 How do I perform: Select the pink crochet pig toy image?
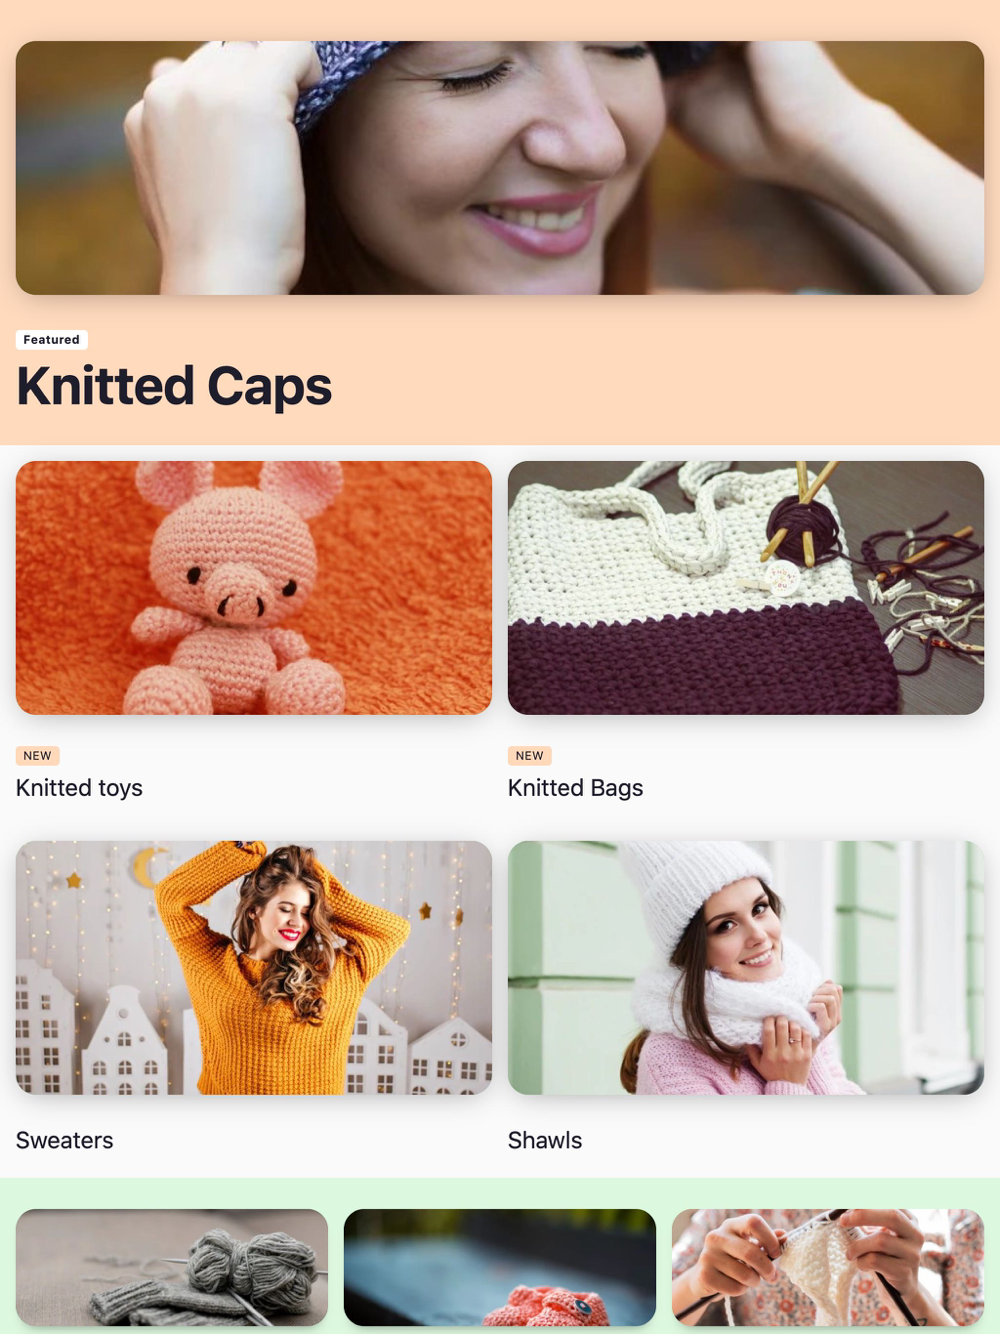[254, 588]
